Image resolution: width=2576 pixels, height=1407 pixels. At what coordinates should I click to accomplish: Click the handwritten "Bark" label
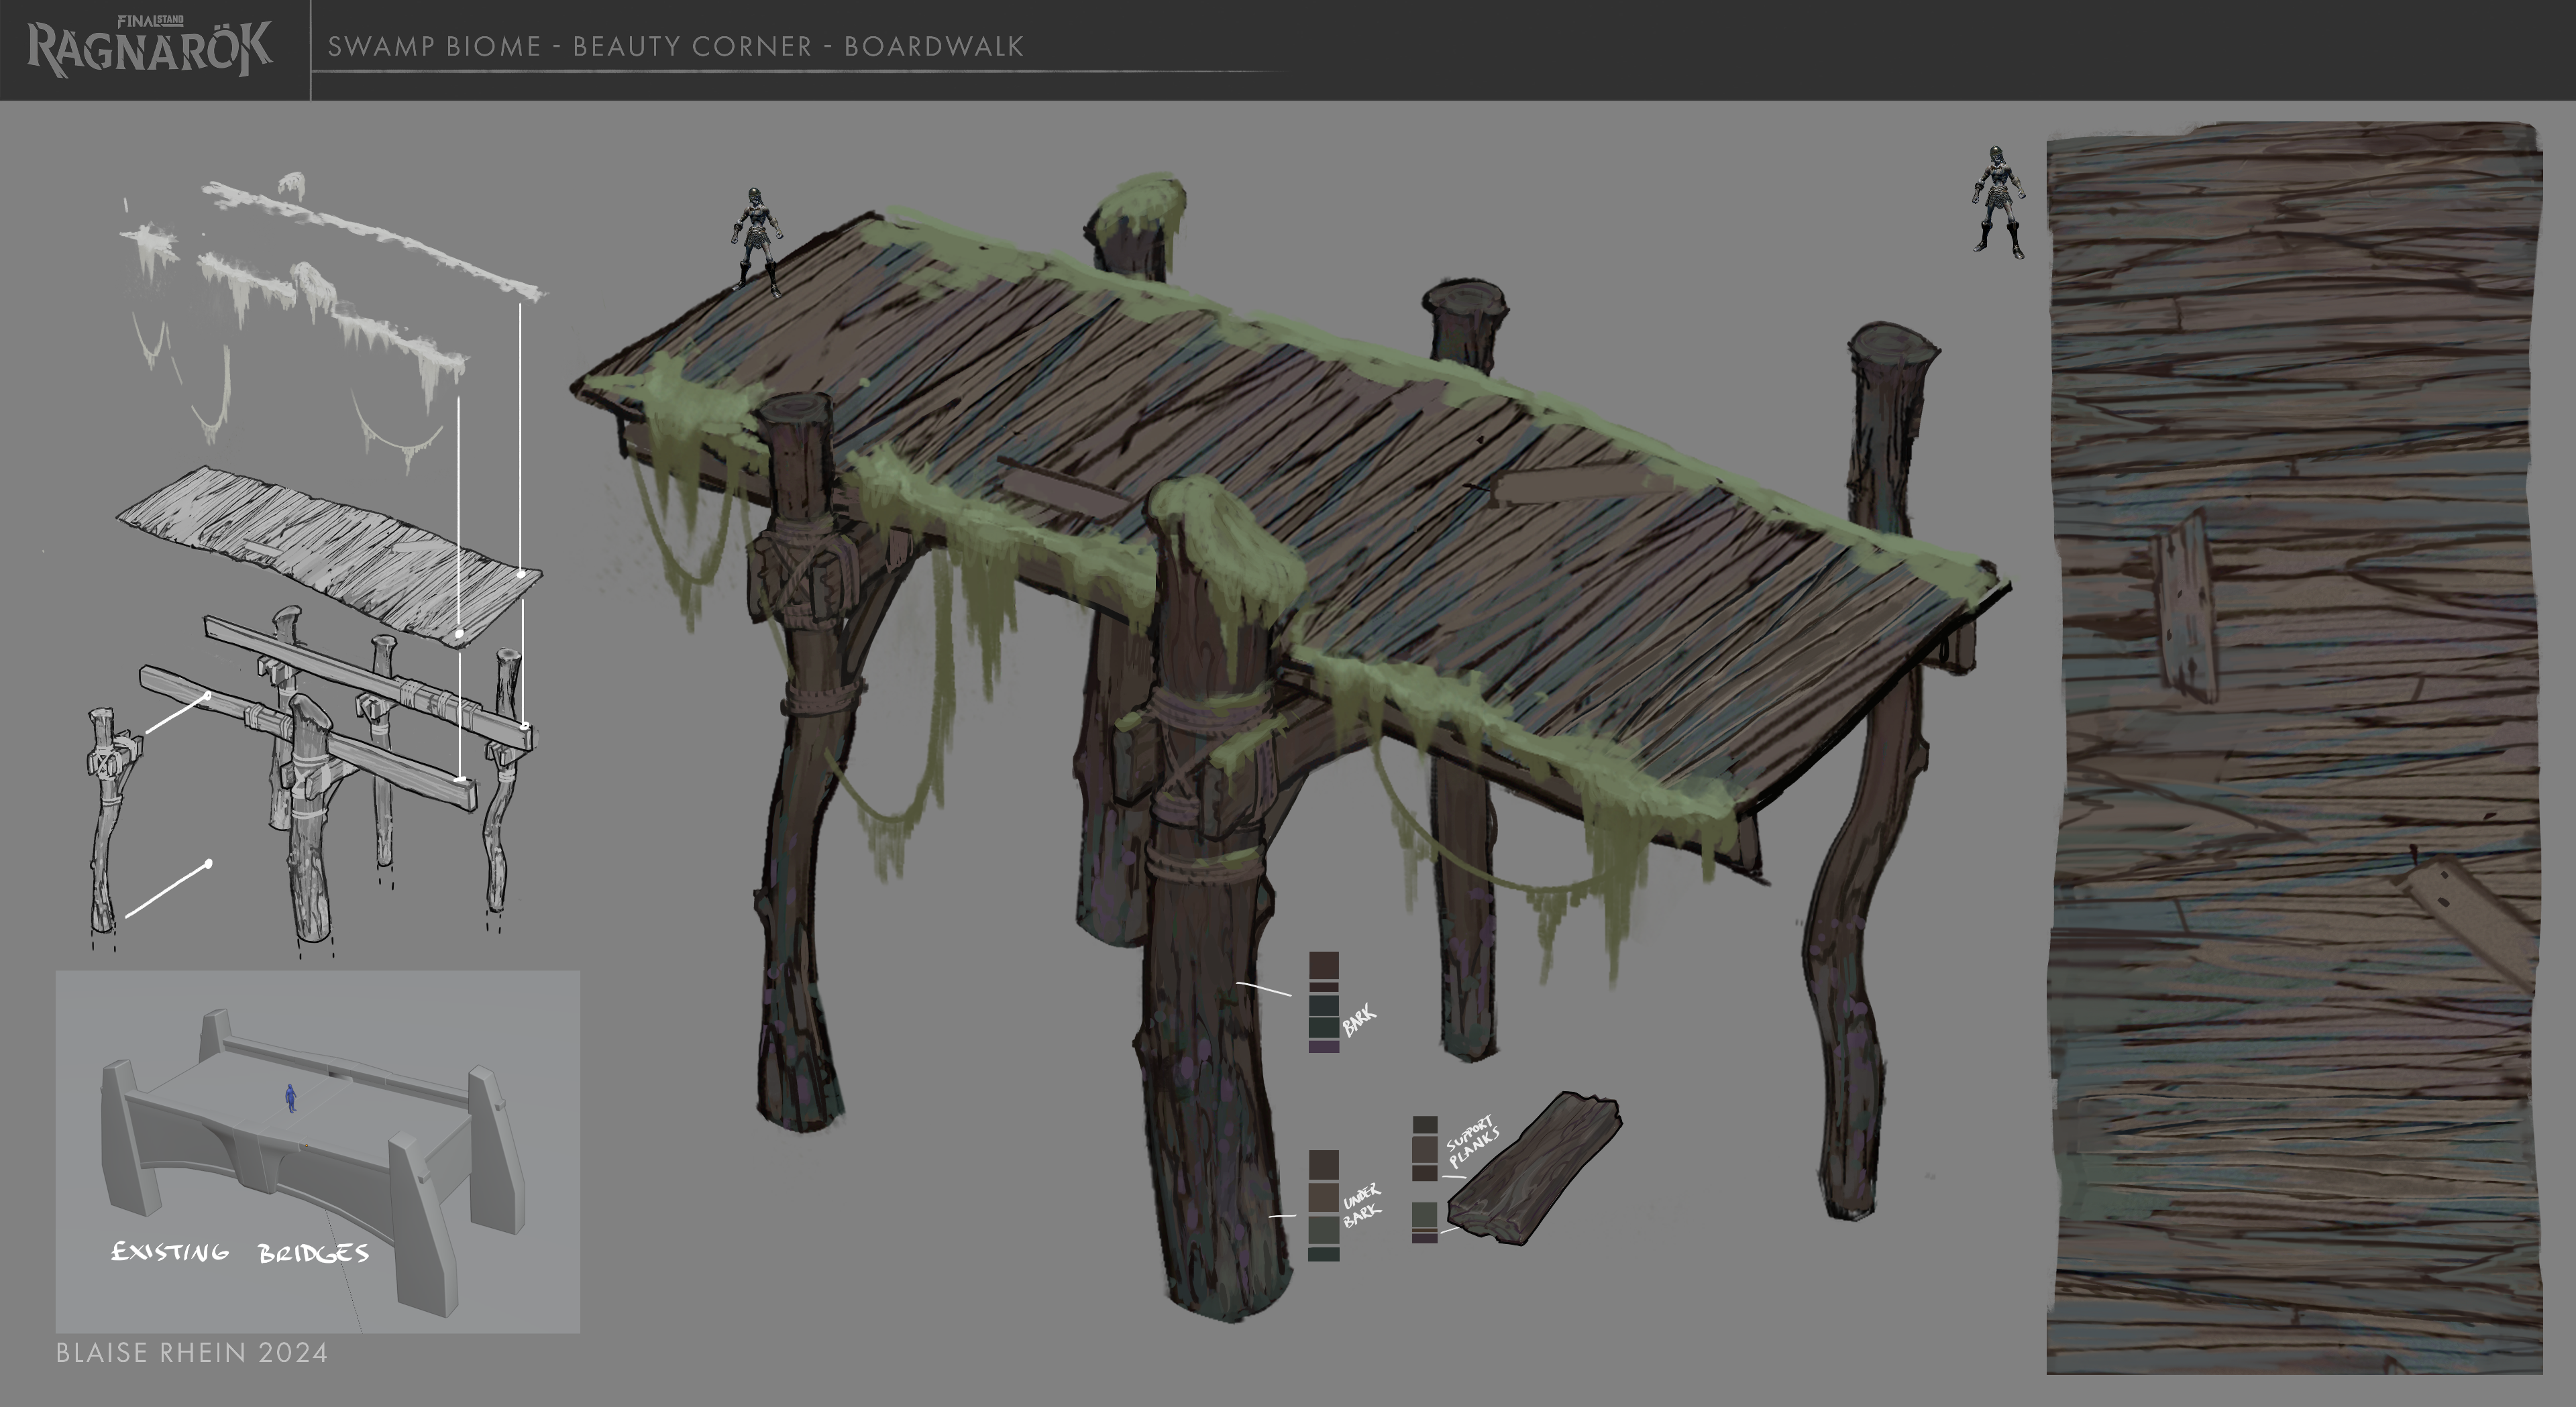click(x=1358, y=1021)
